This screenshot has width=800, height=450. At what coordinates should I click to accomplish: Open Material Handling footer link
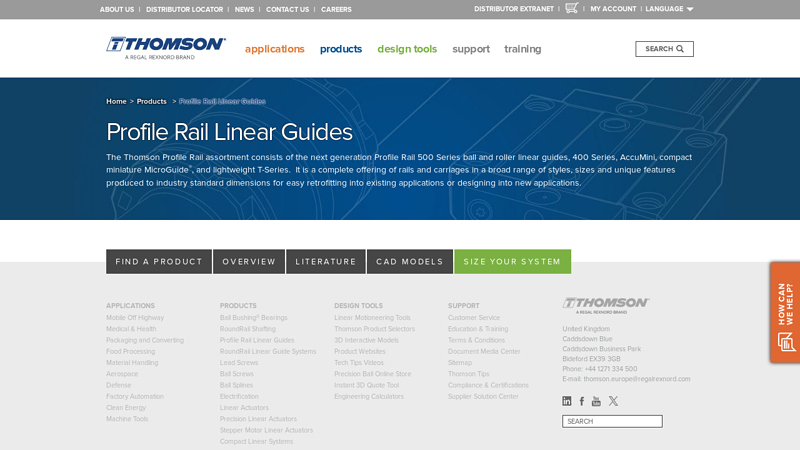[132, 363]
